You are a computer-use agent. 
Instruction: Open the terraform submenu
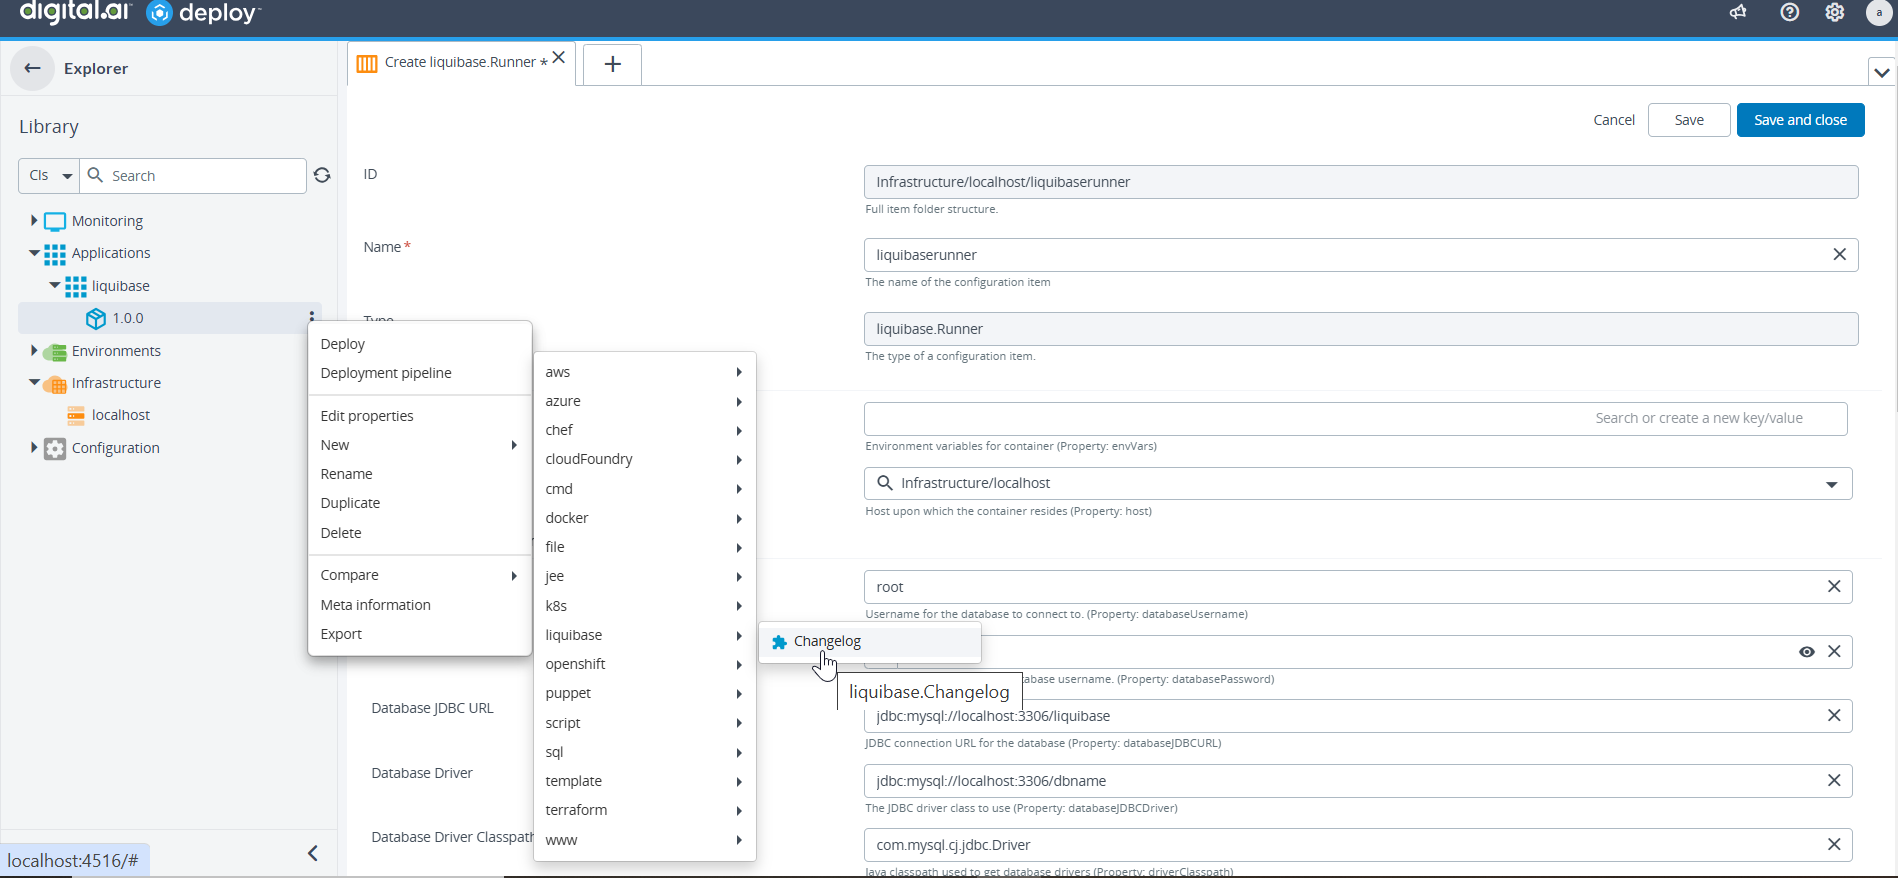(645, 810)
